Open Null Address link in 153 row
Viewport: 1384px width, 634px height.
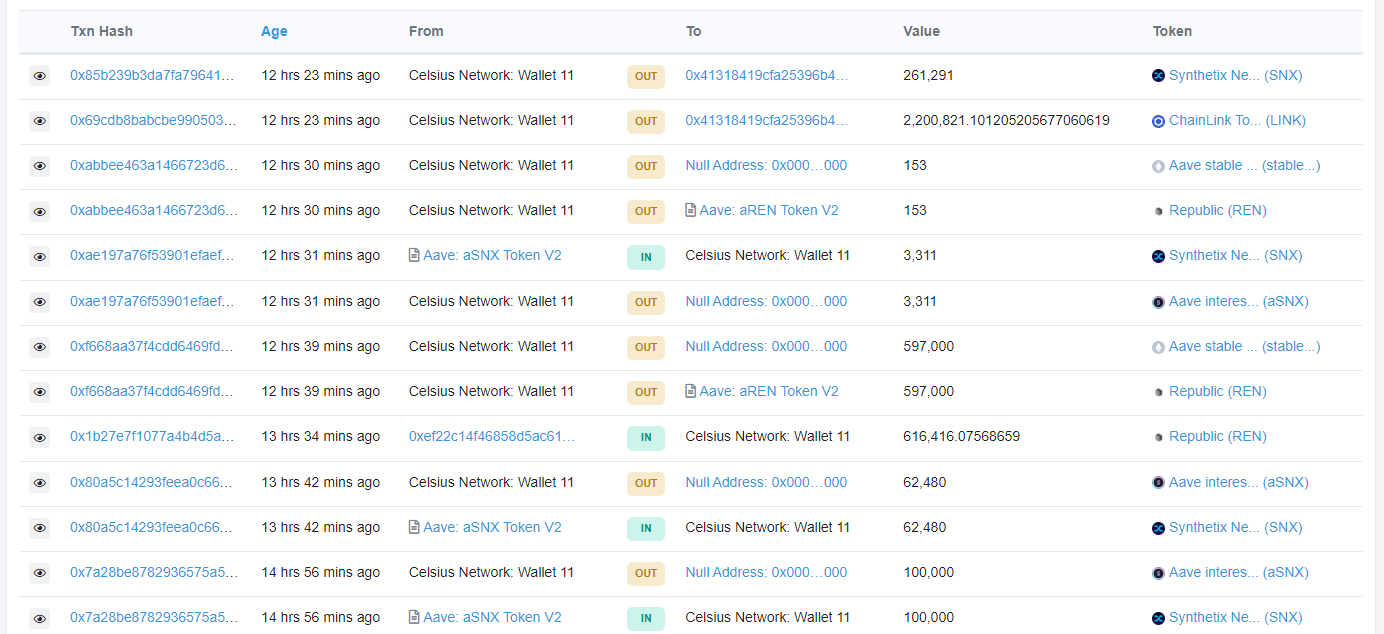766,165
